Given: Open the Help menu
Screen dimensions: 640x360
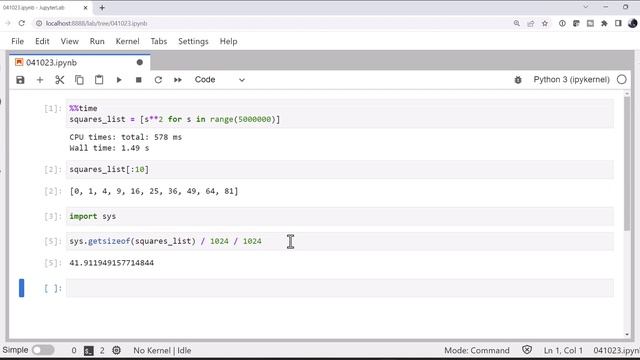Looking at the screenshot, I should [229, 41].
